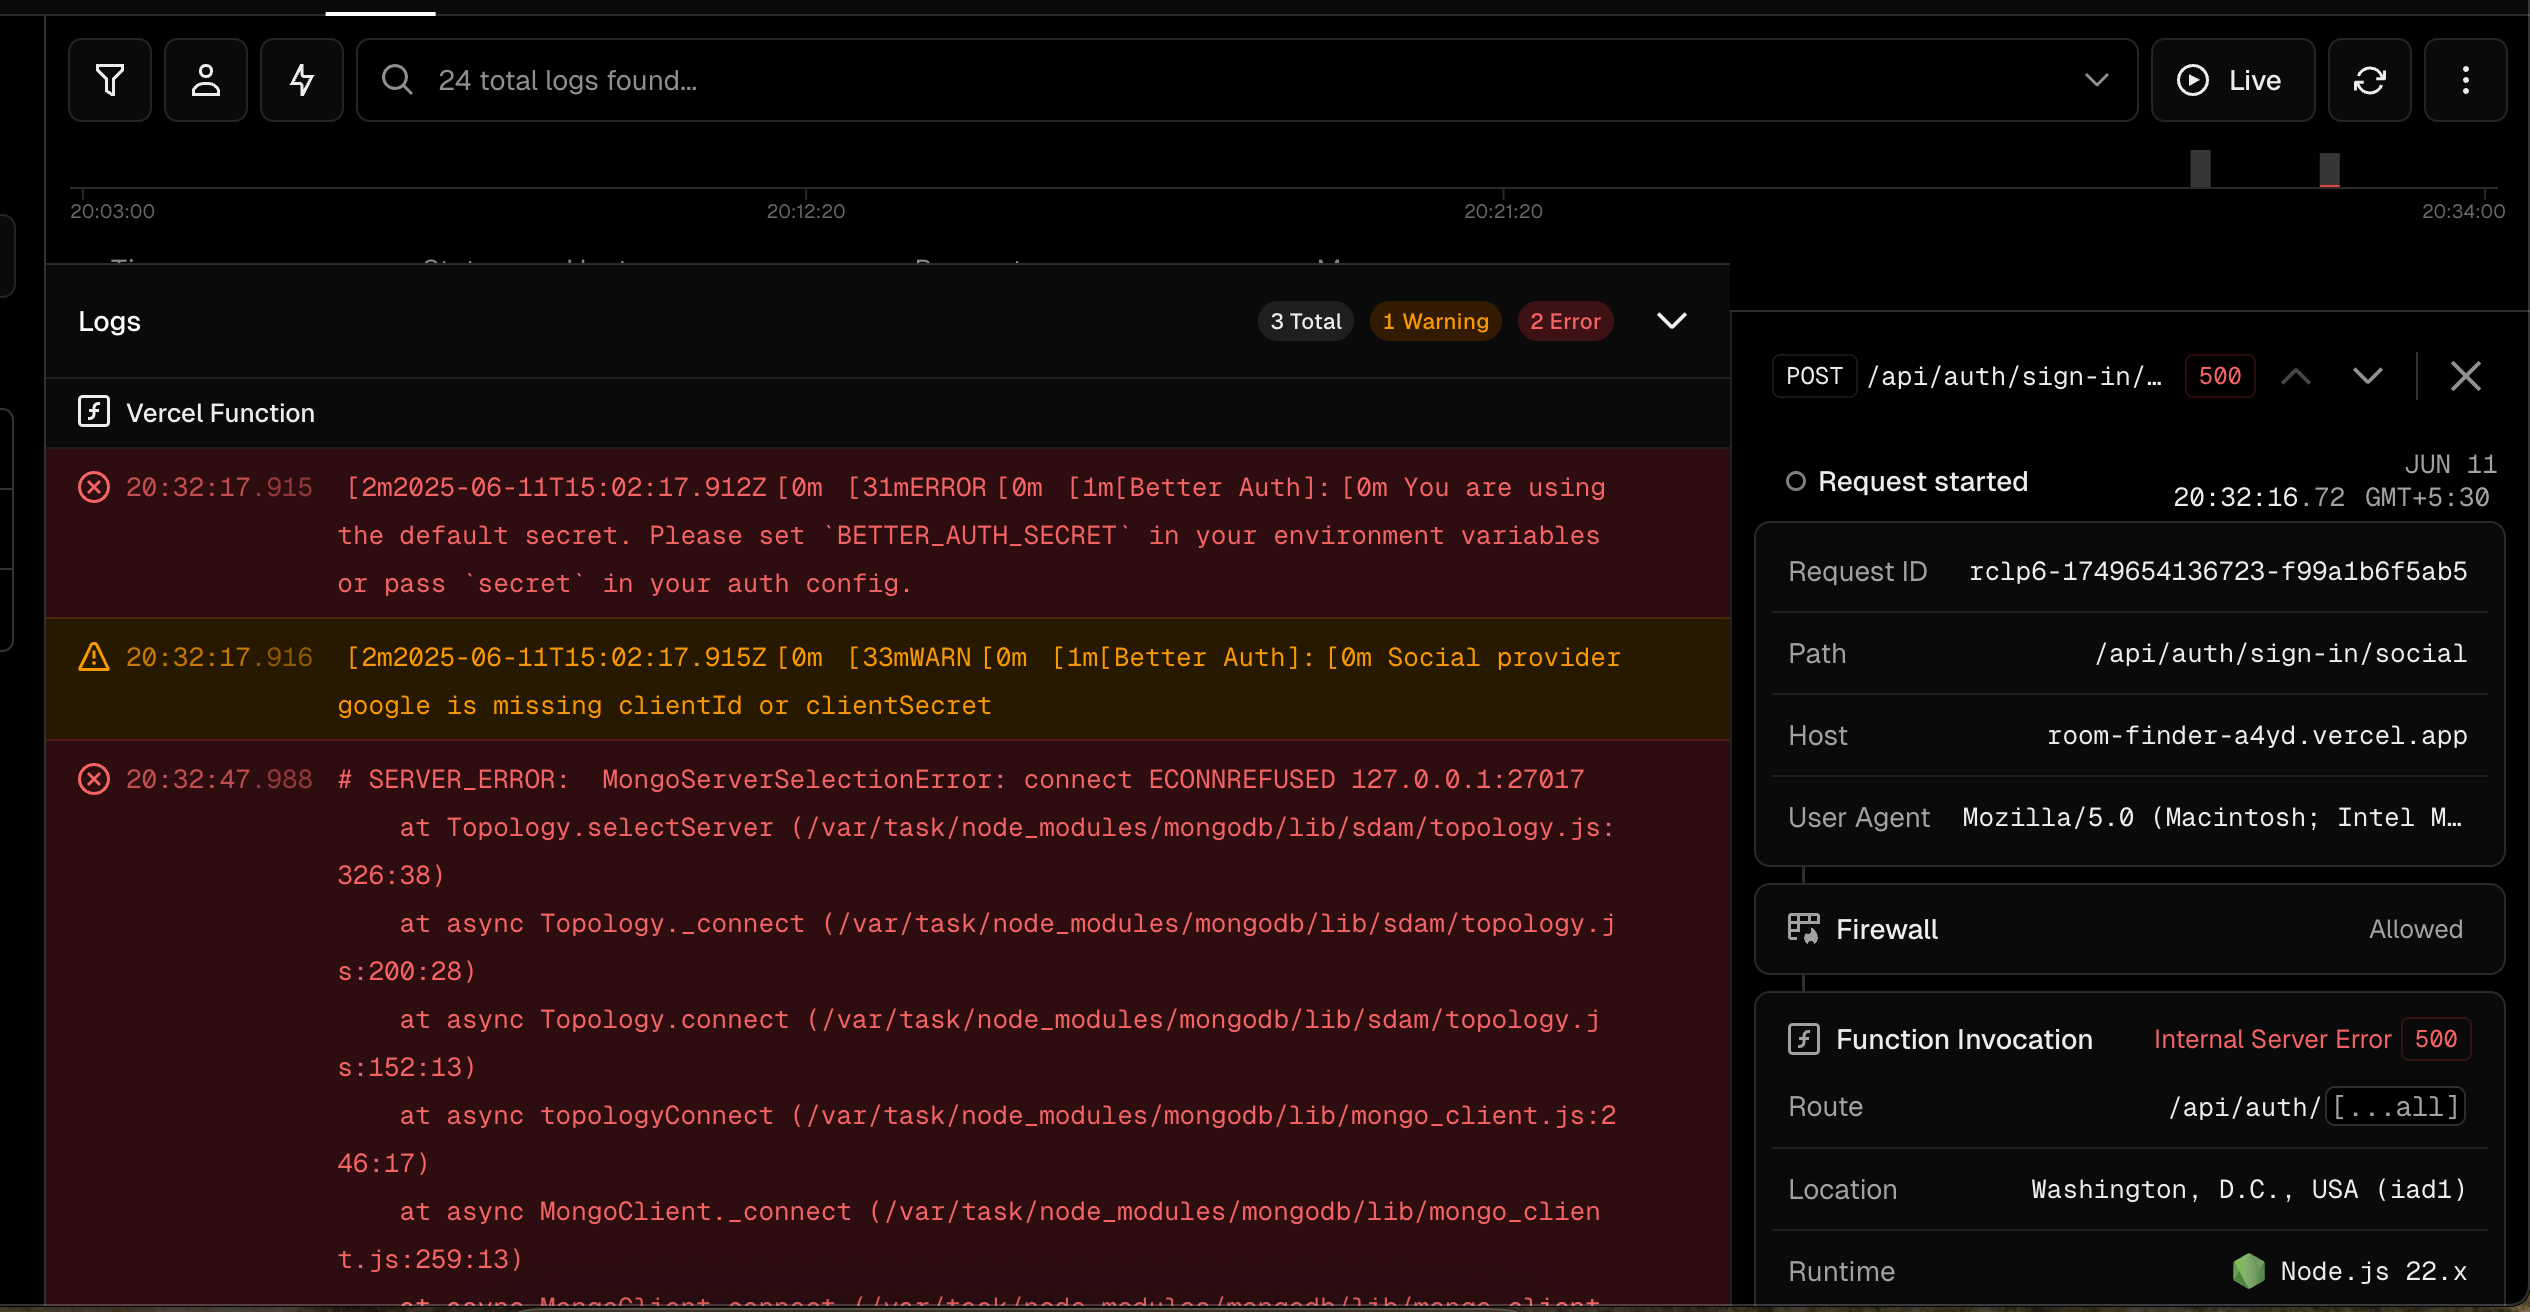Filter by the 3 Total badge
The height and width of the screenshot is (1312, 2530).
(x=1306, y=321)
